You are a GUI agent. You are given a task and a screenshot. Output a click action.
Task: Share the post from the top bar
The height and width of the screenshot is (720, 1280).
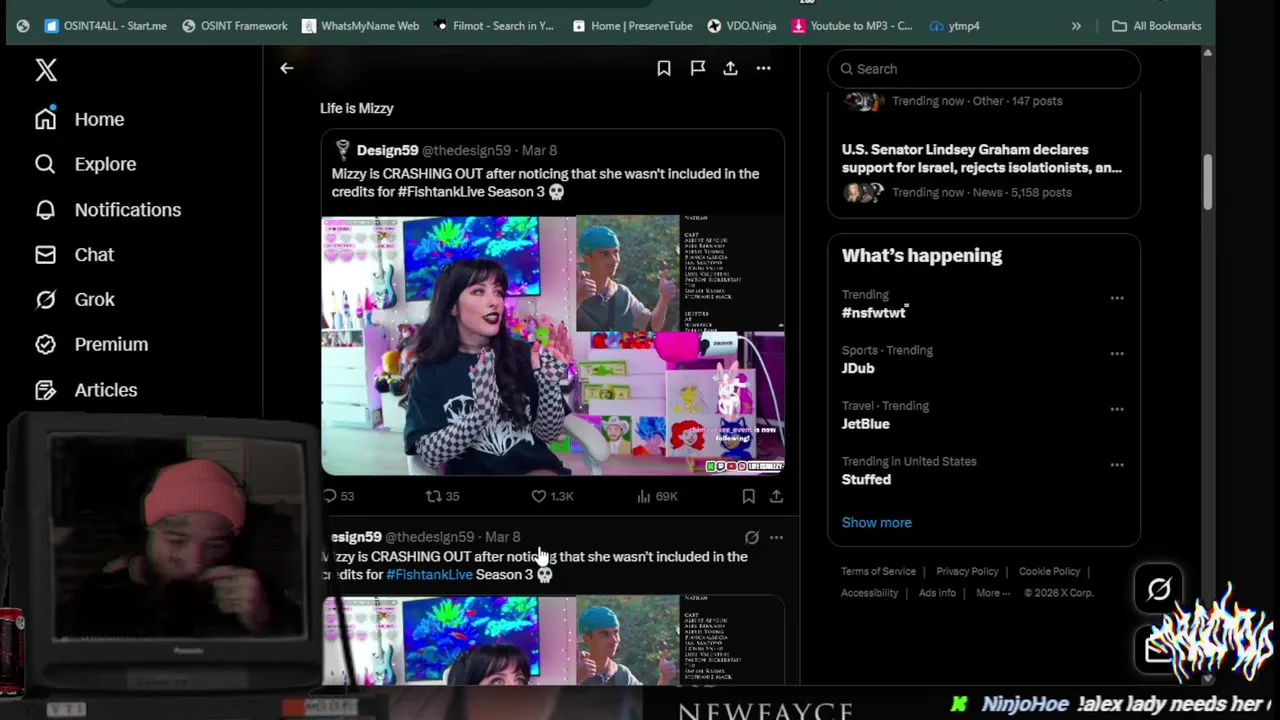tap(731, 68)
